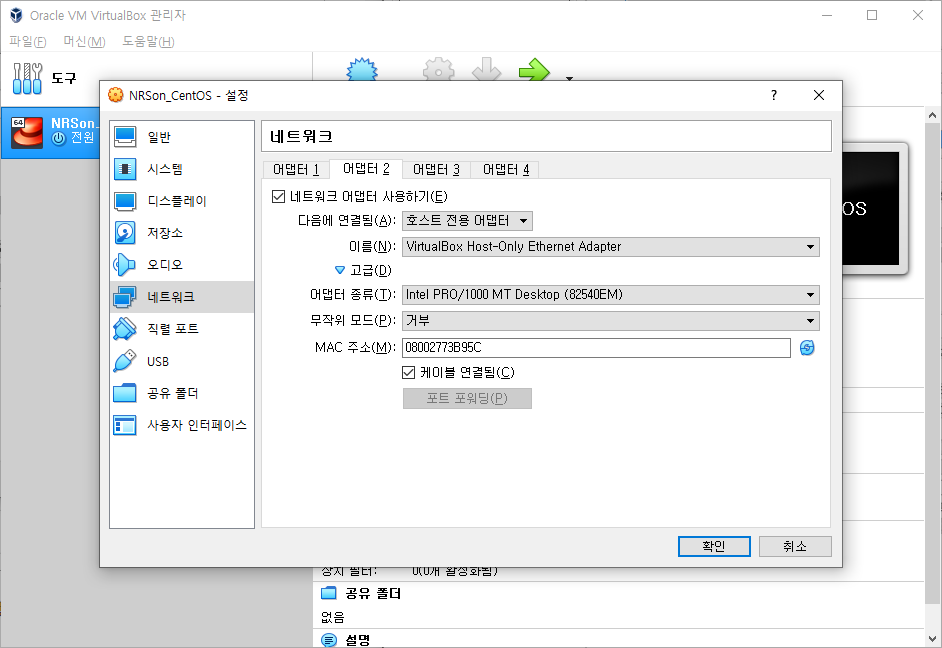Screen dimensions: 942x648
Task: Toggle 케이블 연결됨 checkbox
Action: click(409, 372)
